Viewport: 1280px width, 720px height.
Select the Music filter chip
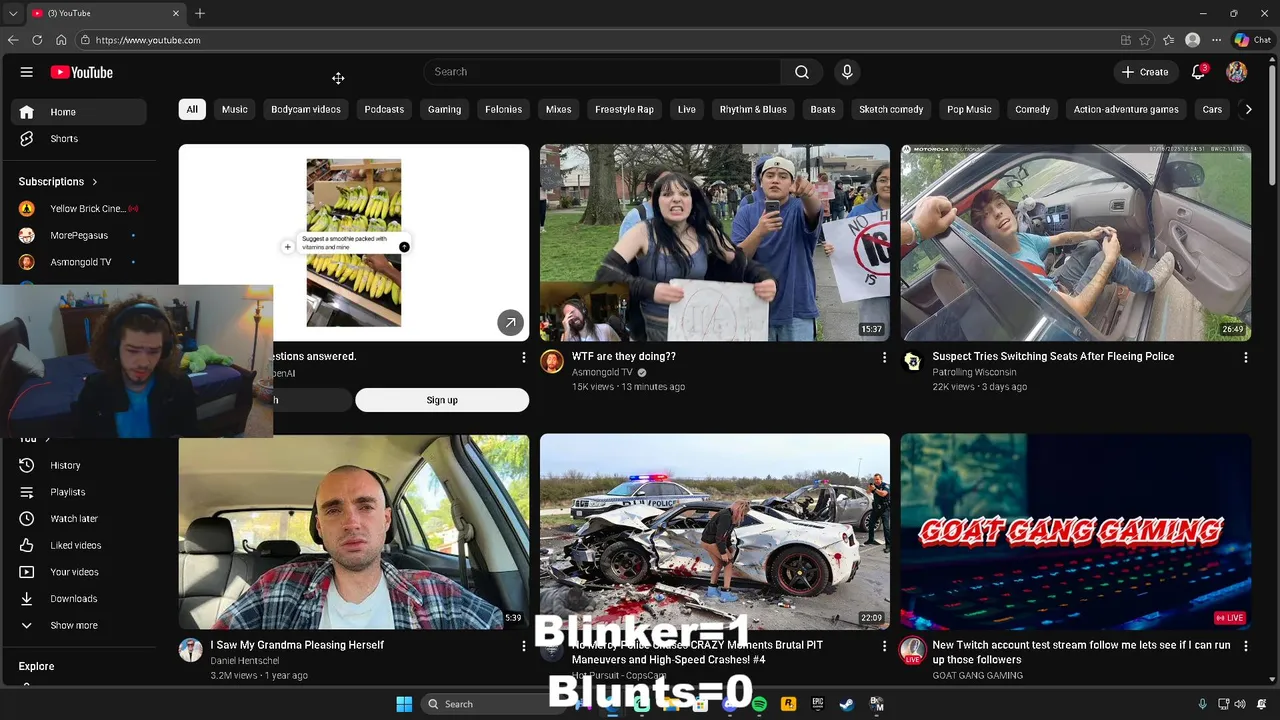click(x=235, y=109)
